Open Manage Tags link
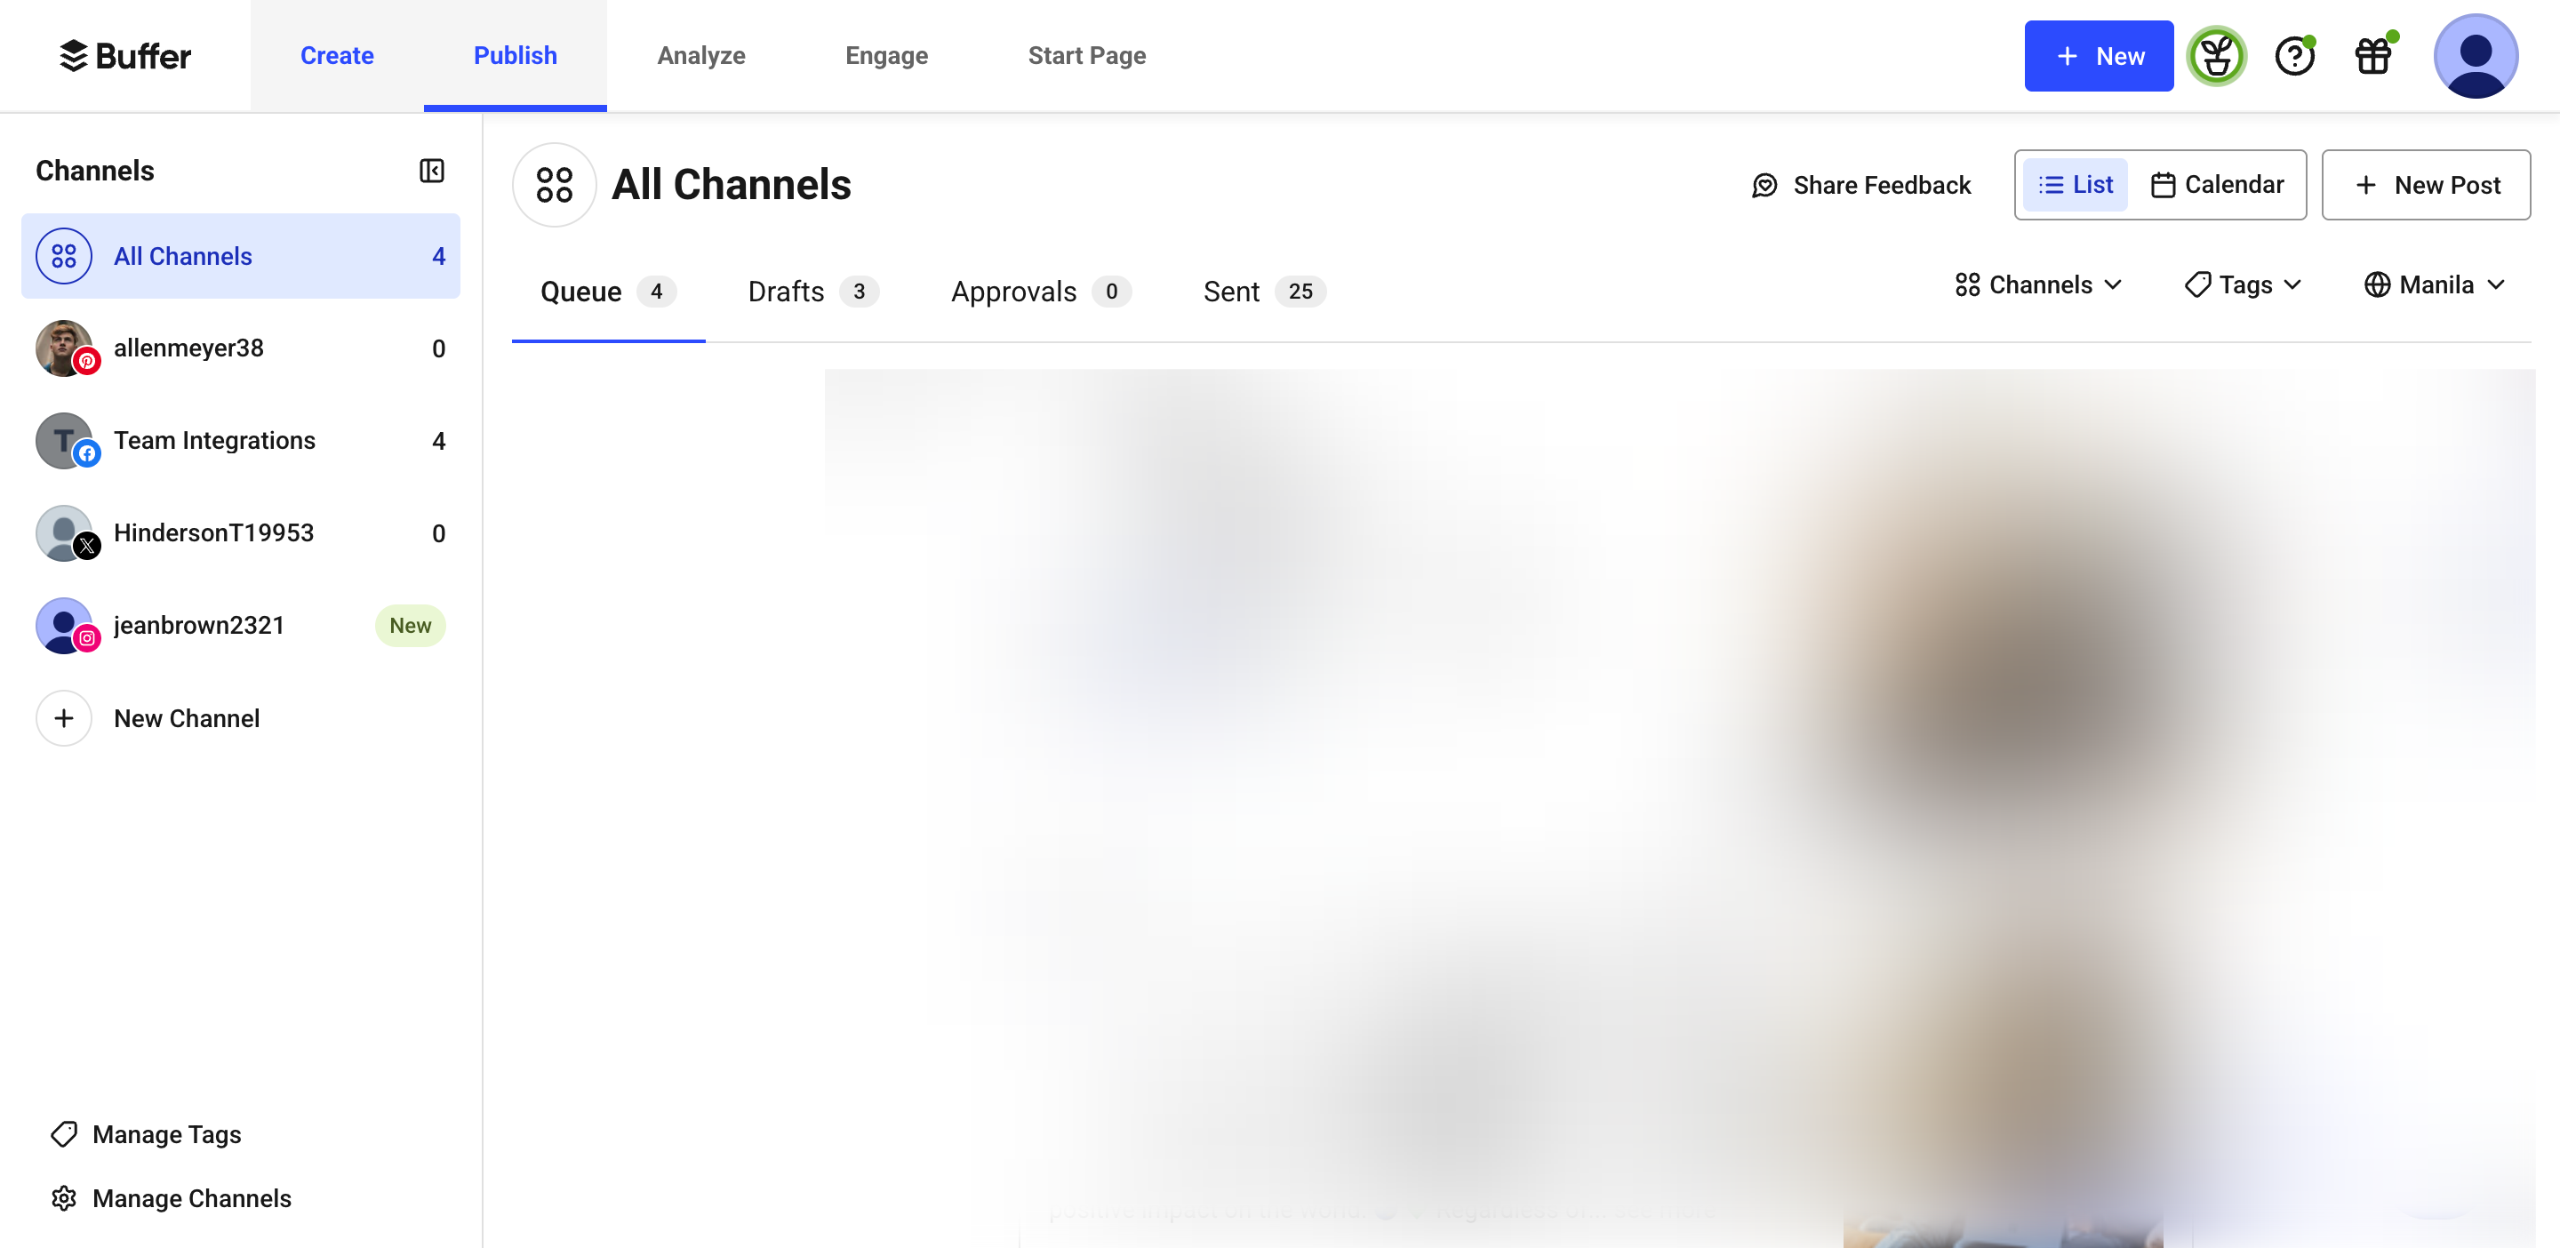 point(166,1134)
